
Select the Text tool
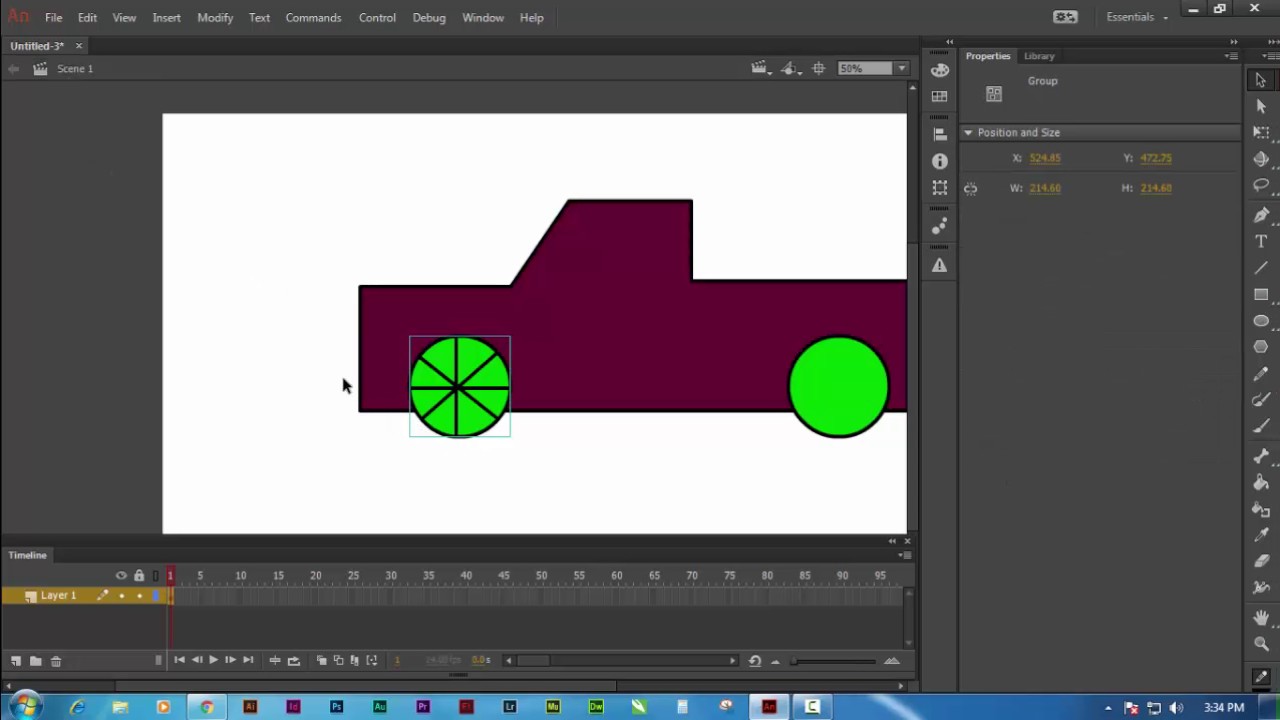point(1261,241)
